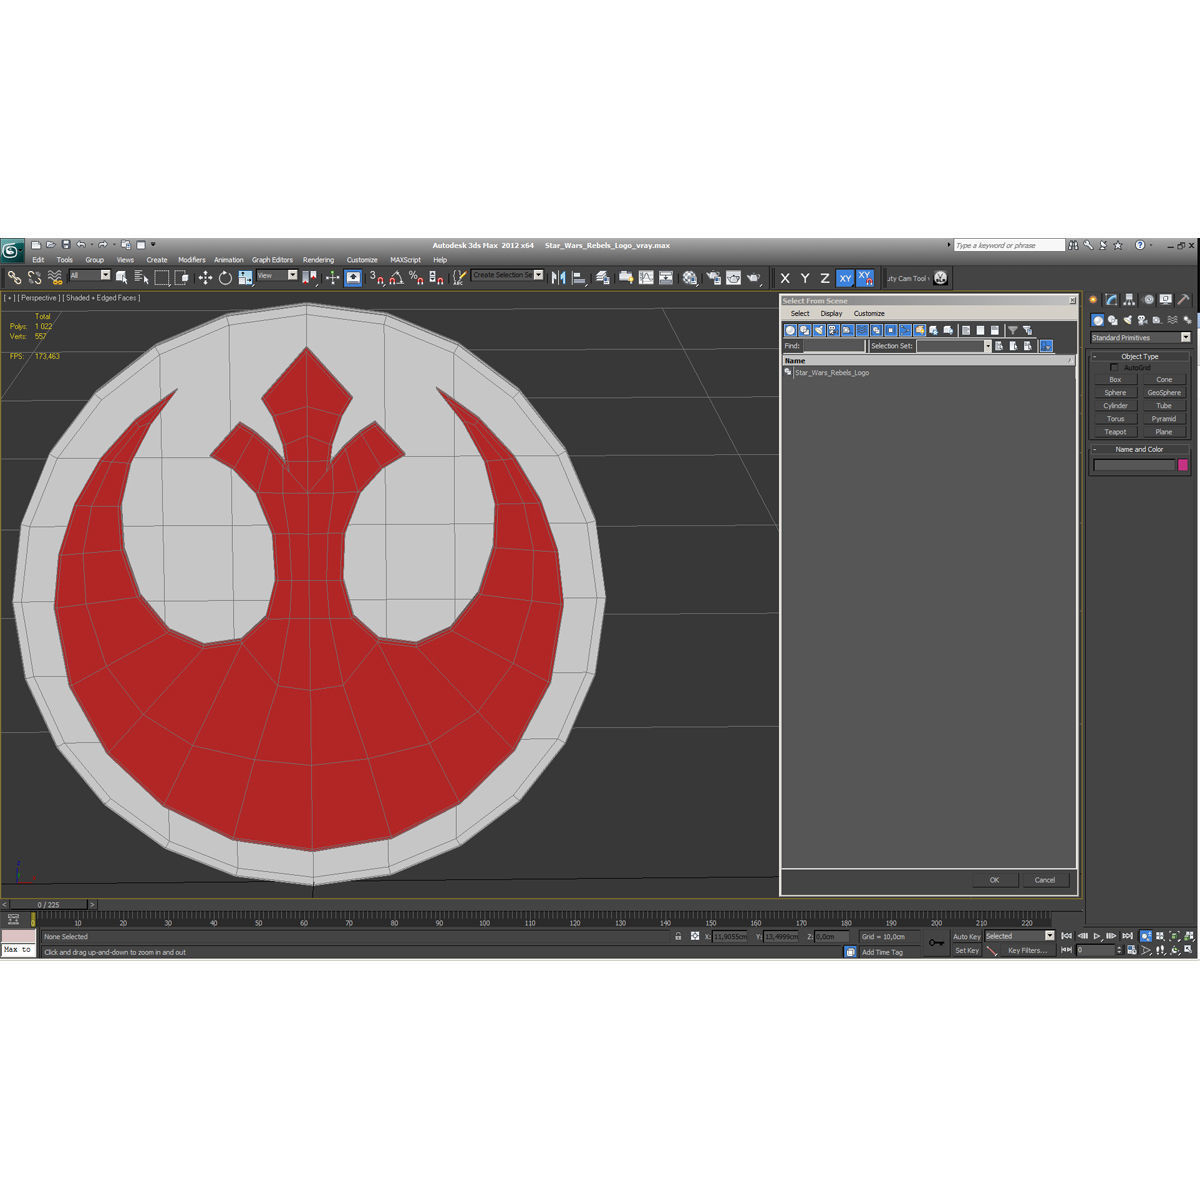Toggle Auto Key animation mode
This screenshot has width=1200, height=1200.
click(967, 937)
